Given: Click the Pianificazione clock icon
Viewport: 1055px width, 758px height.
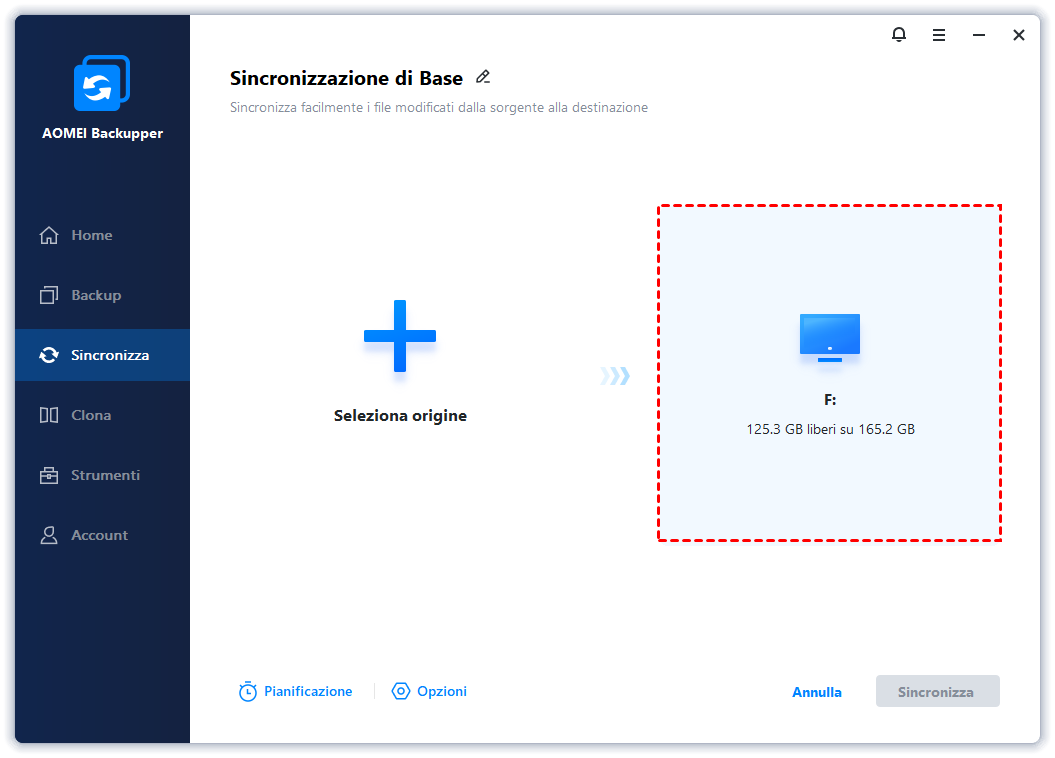Looking at the screenshot, I should click(x=248, y=691).
